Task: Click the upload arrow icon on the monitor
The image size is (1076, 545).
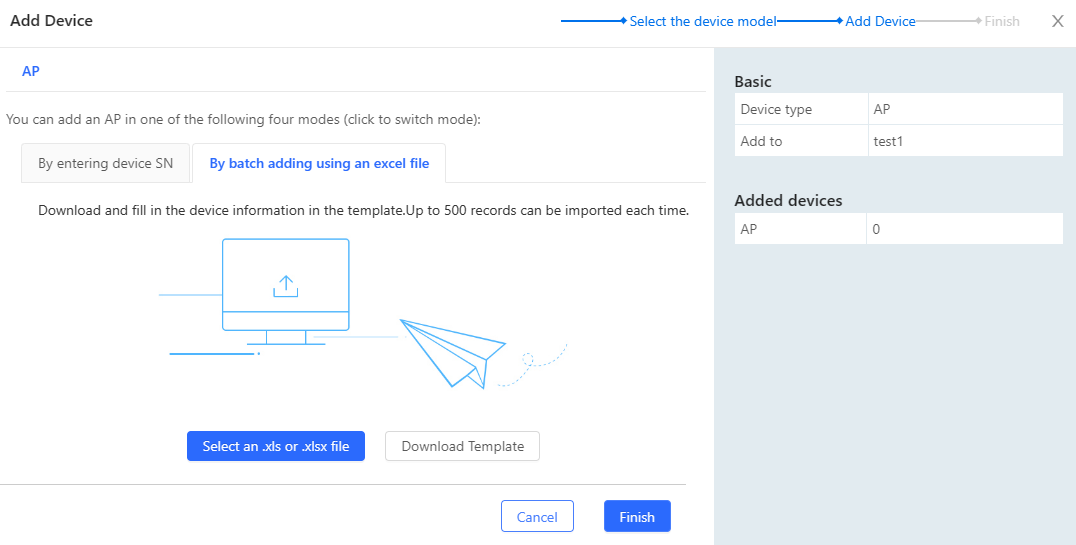Action: click(x=286, y=286)
